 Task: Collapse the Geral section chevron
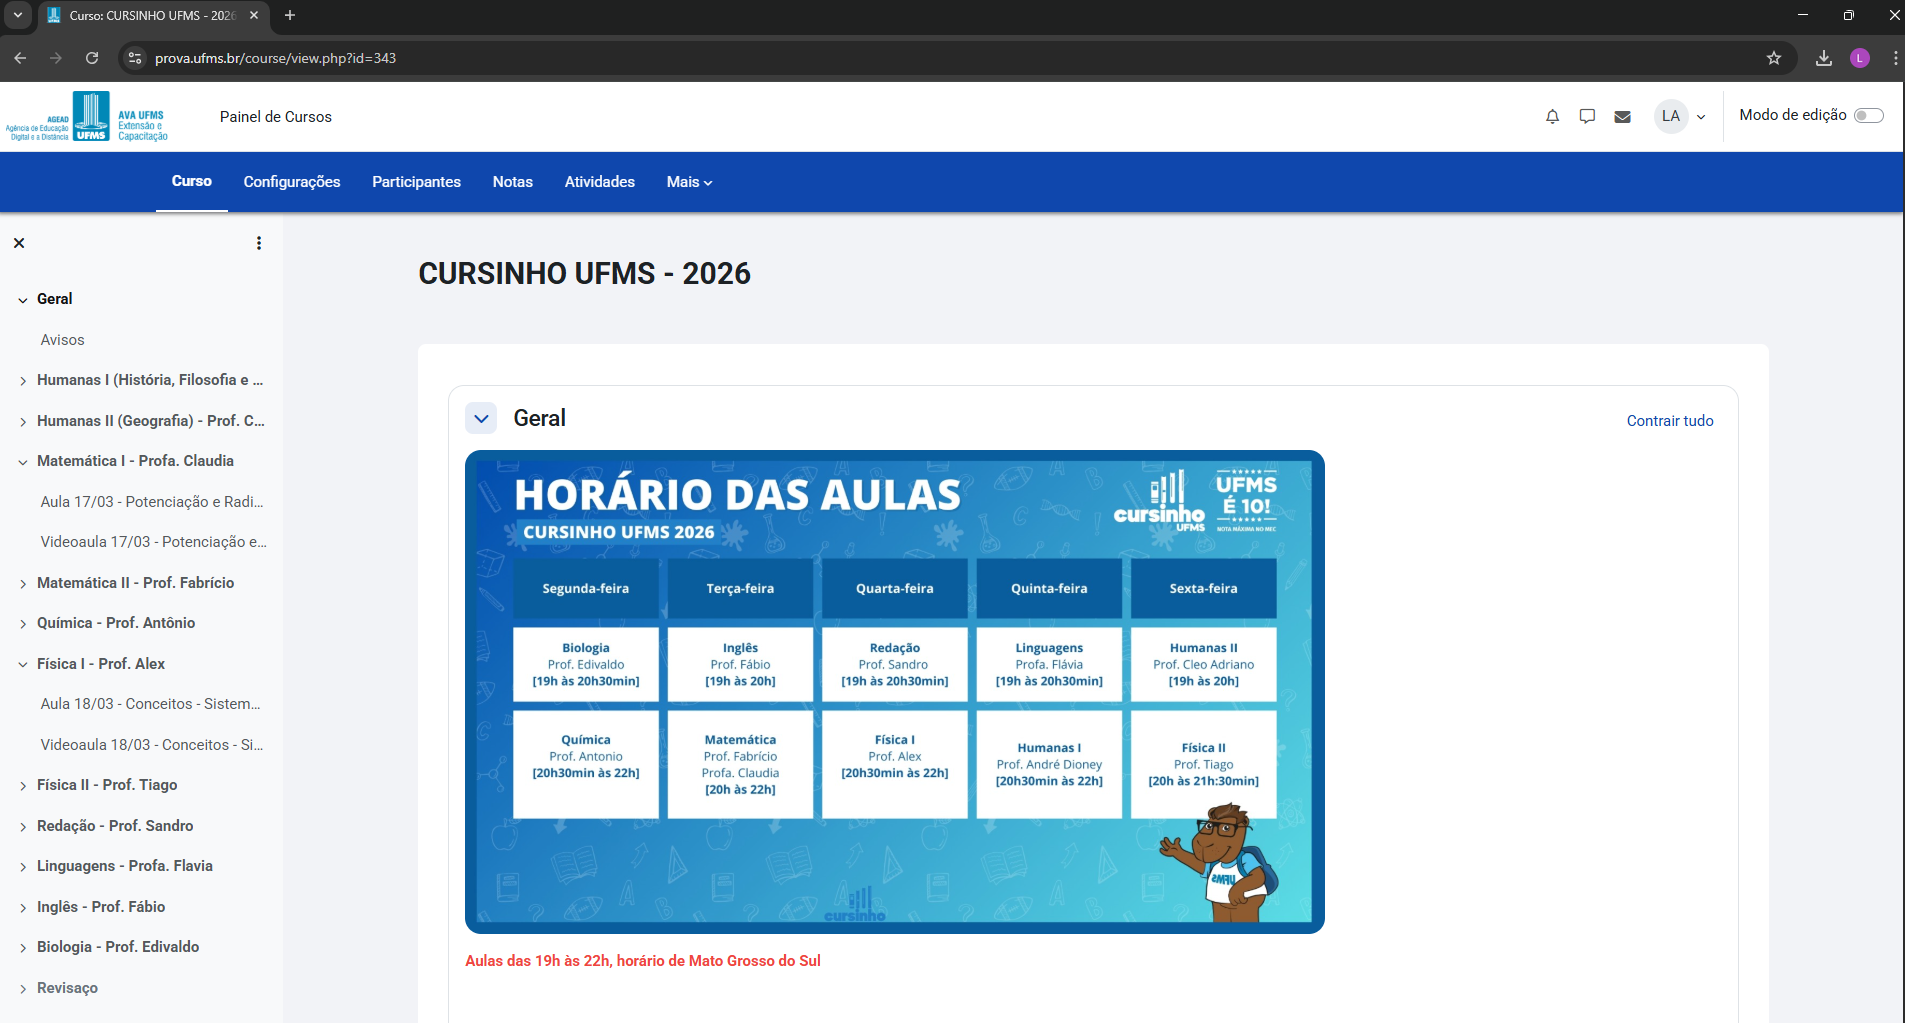coord(481,418)
